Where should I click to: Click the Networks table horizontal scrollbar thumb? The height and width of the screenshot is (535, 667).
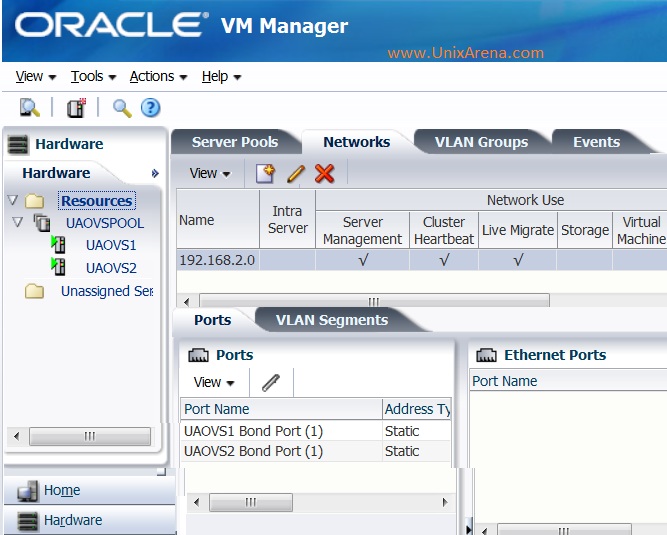(374, 302)
